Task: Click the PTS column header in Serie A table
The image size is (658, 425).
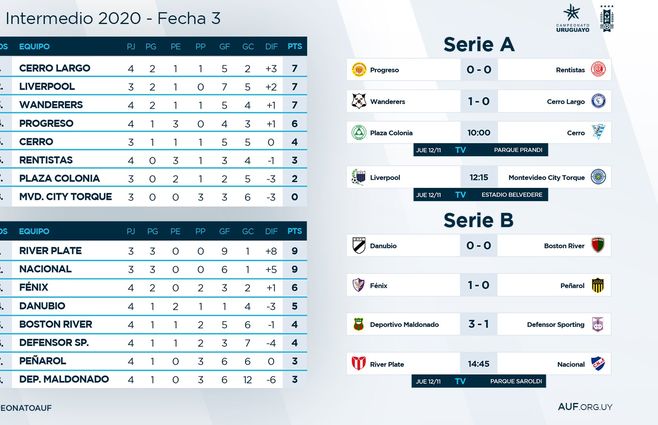Action: coord(295,46)
